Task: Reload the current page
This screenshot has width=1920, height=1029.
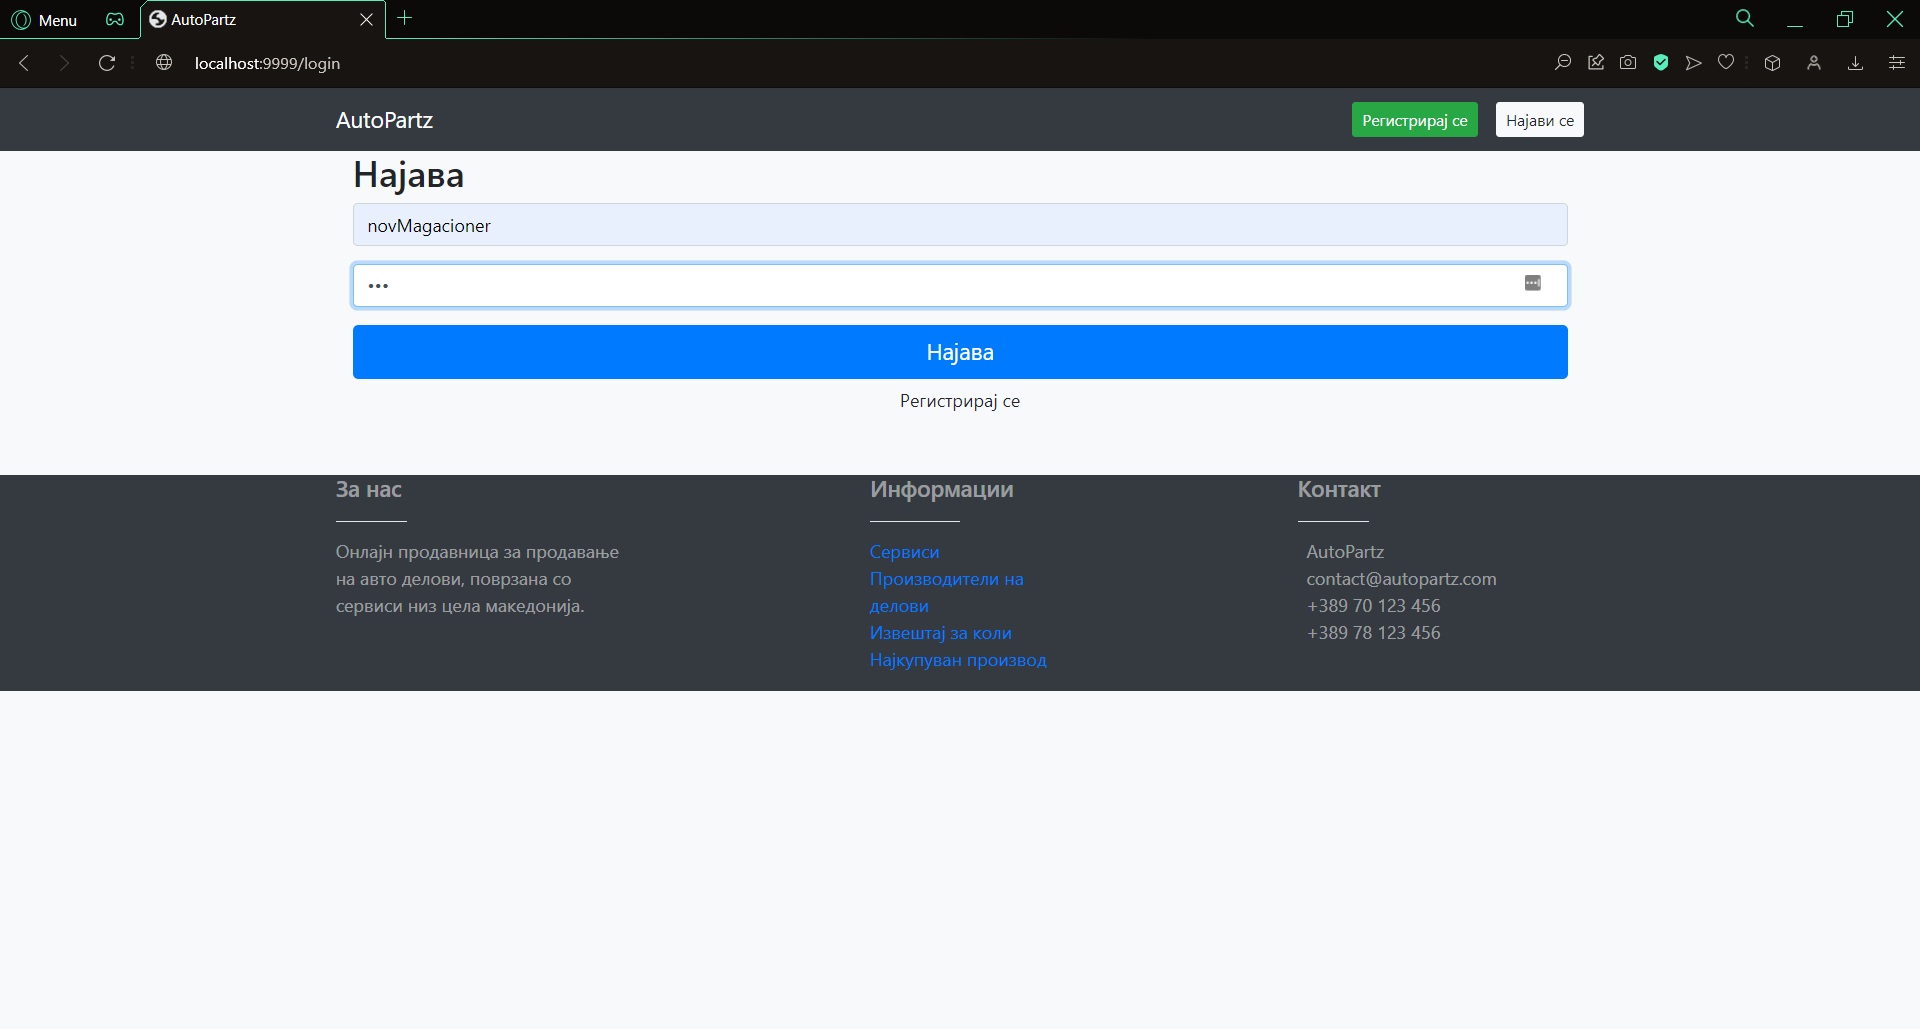Action: tap(107, 63)
